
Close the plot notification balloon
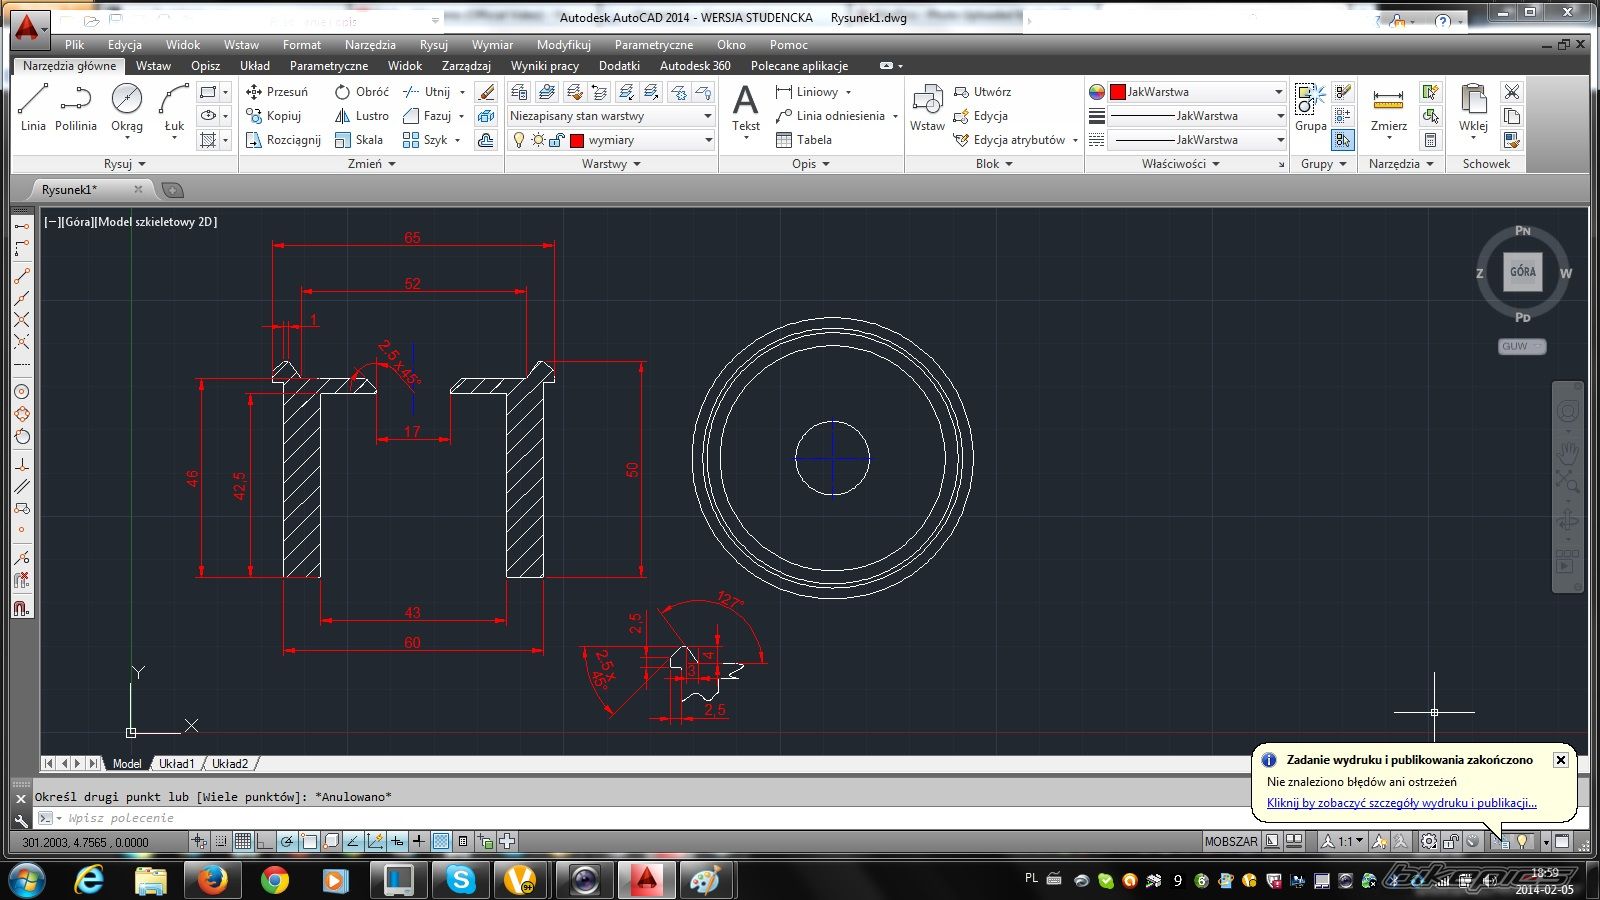[1560, 760]
